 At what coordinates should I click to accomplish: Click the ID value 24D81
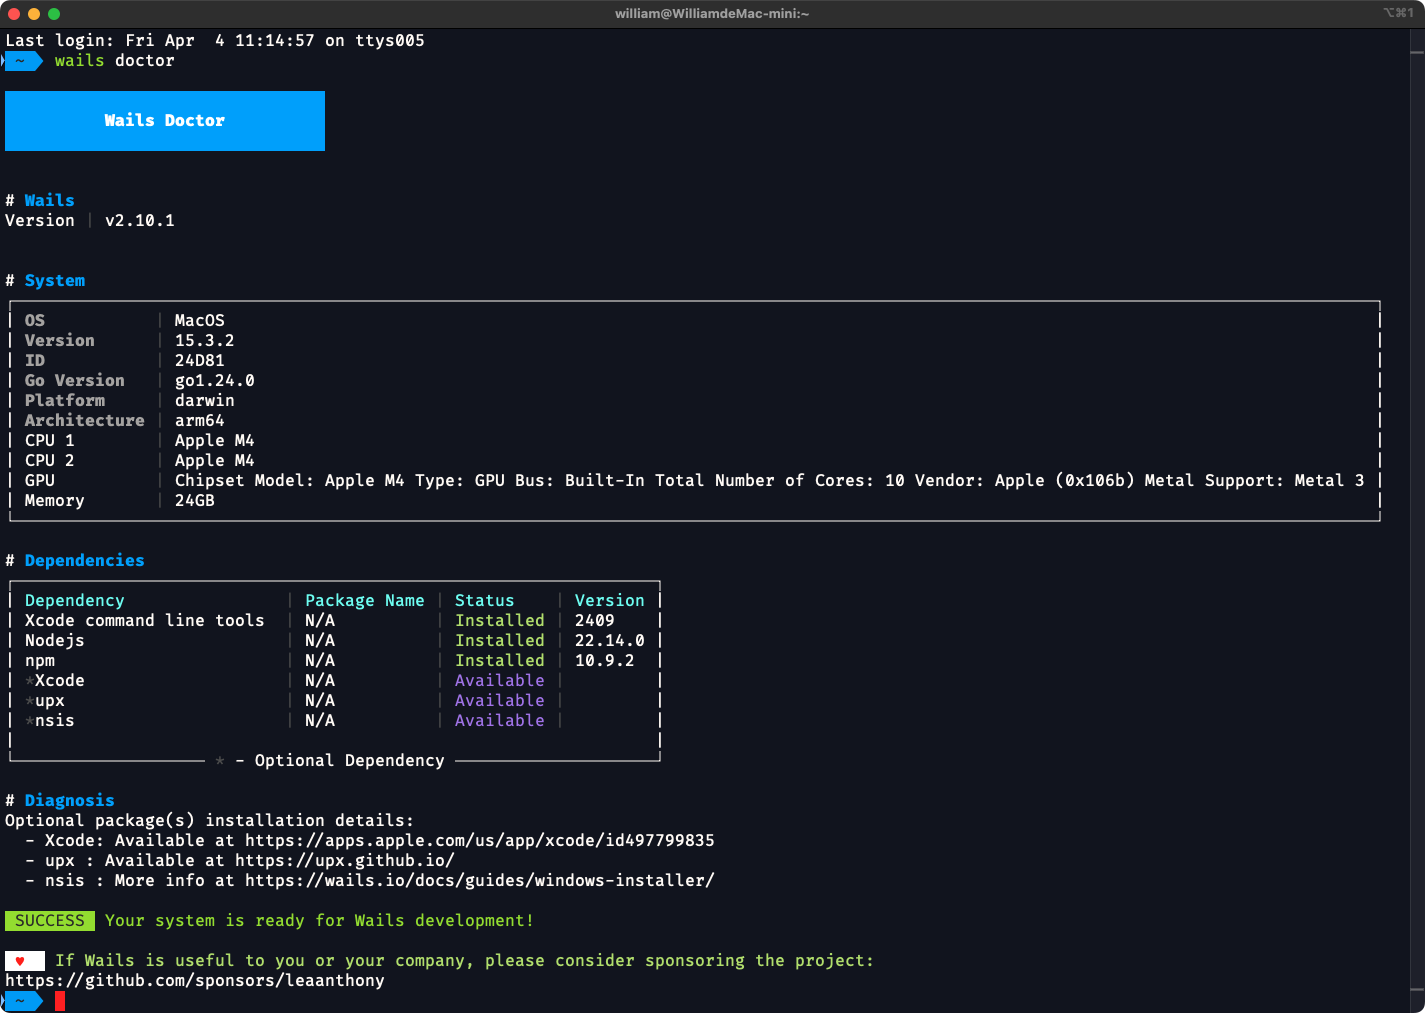pyautogui.click(x=200, y=361)
